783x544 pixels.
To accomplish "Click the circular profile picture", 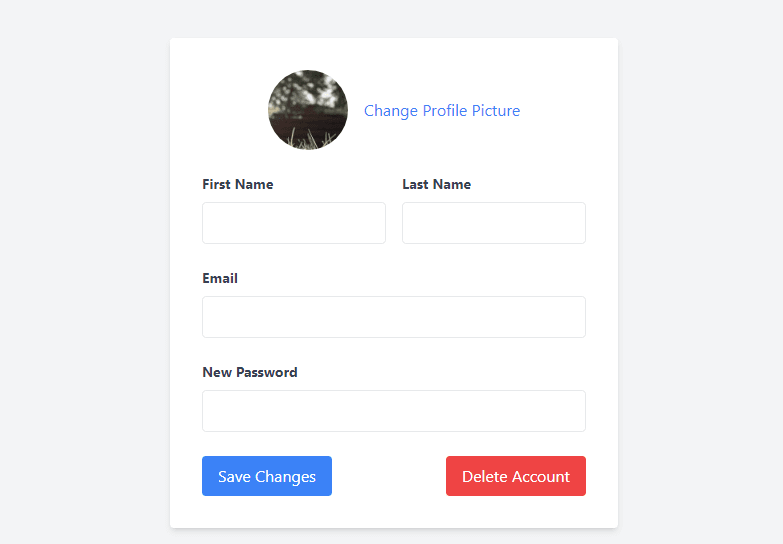I will click(x=308, y=110).
